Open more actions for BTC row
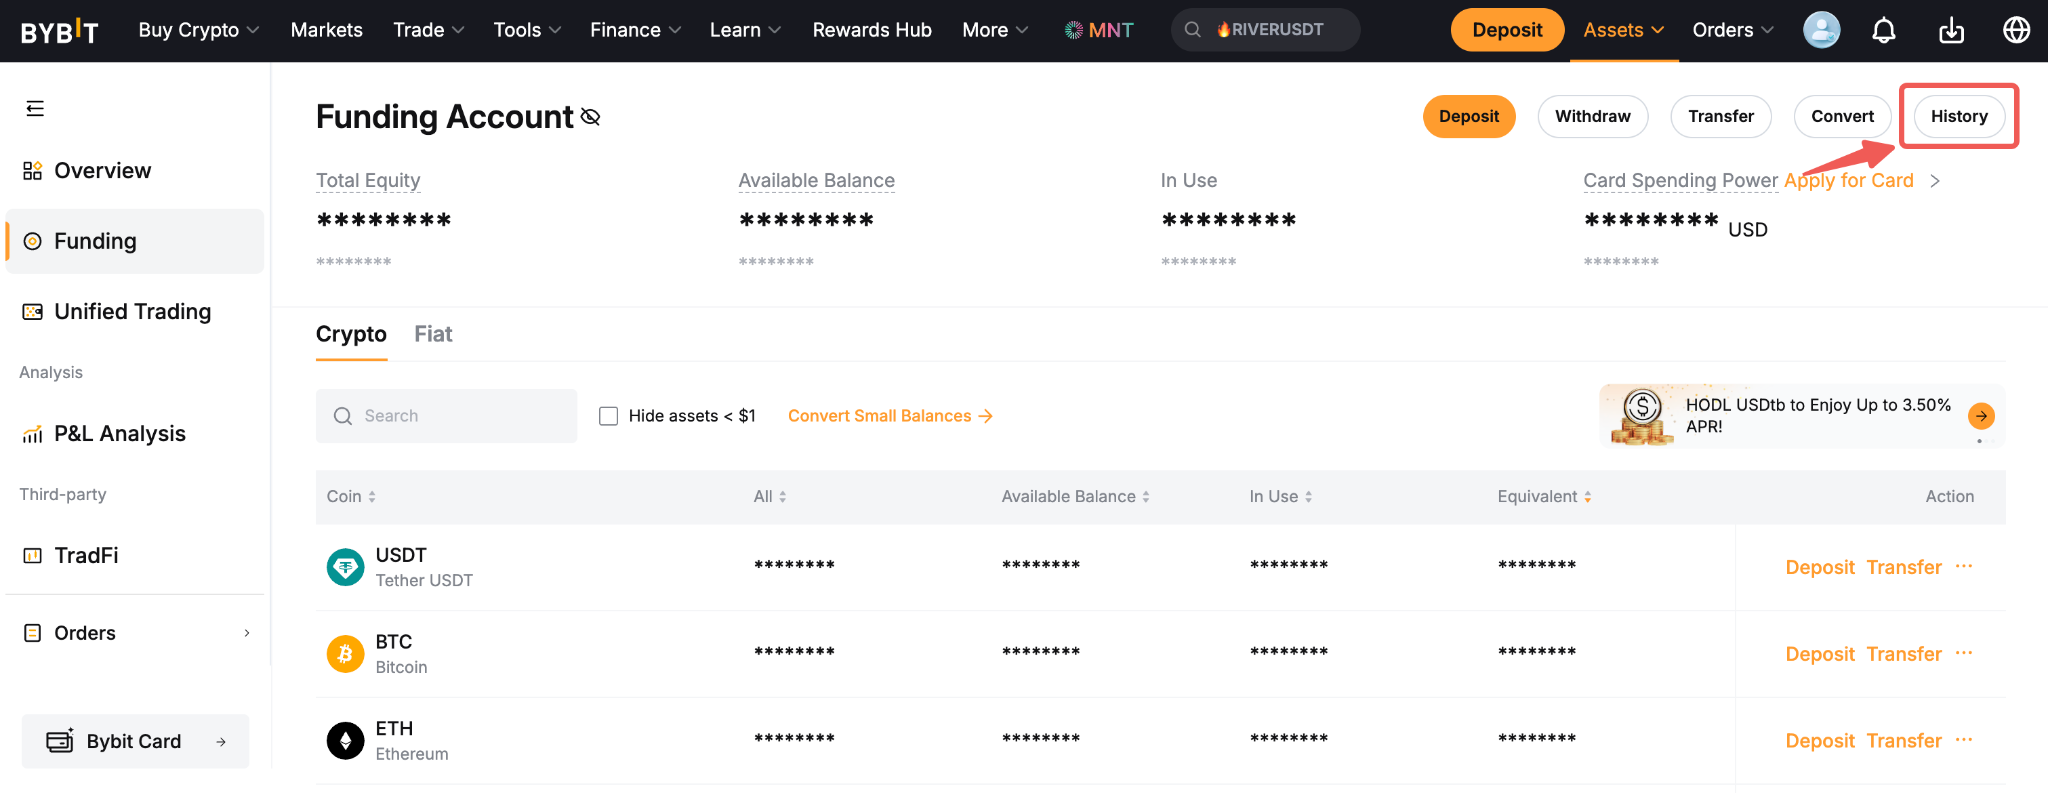The width and height of the screenshot is (2048, 793). coord(1964,653)
